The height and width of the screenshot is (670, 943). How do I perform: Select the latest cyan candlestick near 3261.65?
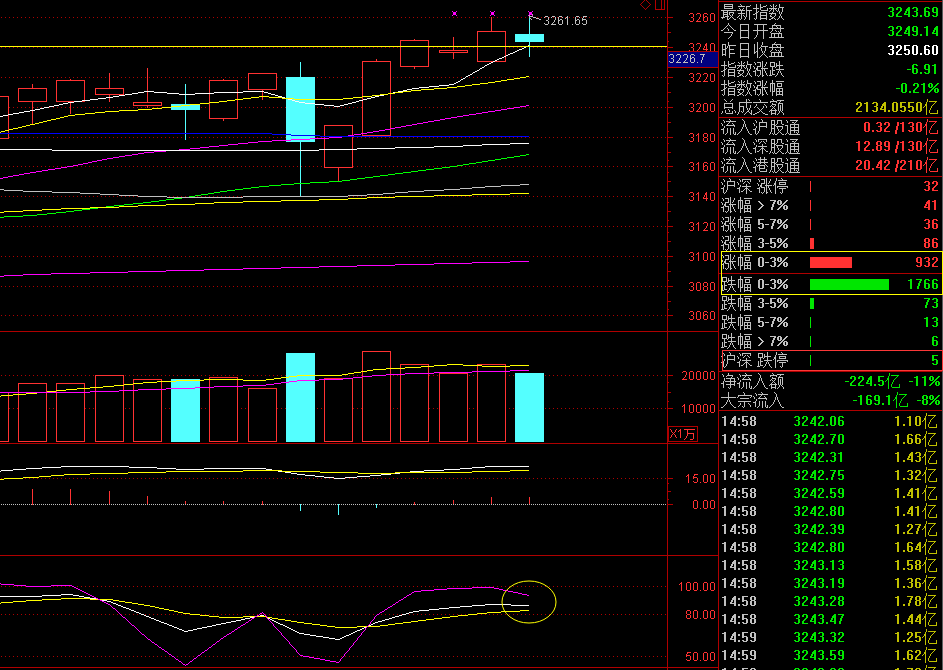[x=530, y=38]
